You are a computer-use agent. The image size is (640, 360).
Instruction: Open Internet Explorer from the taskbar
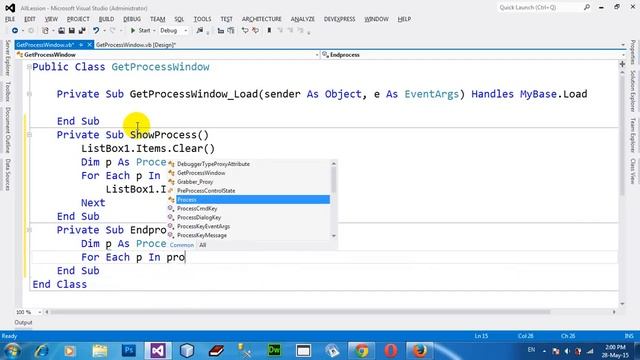pos(41,351)
